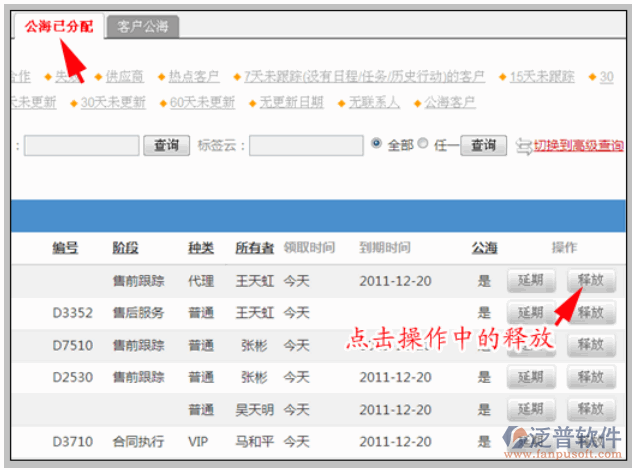This screenshot has height=470, width=632.
Task: Click 延期 for row D3352
Action: click(530, 313)
